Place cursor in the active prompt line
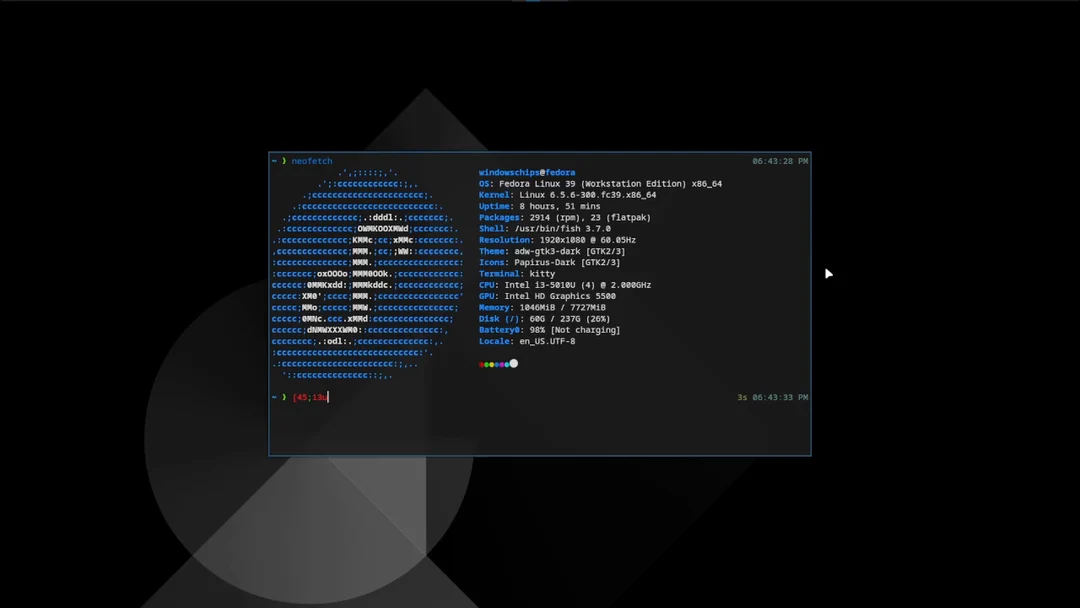The height and width of the screenshot is (608, 1080). coord(320,396)
